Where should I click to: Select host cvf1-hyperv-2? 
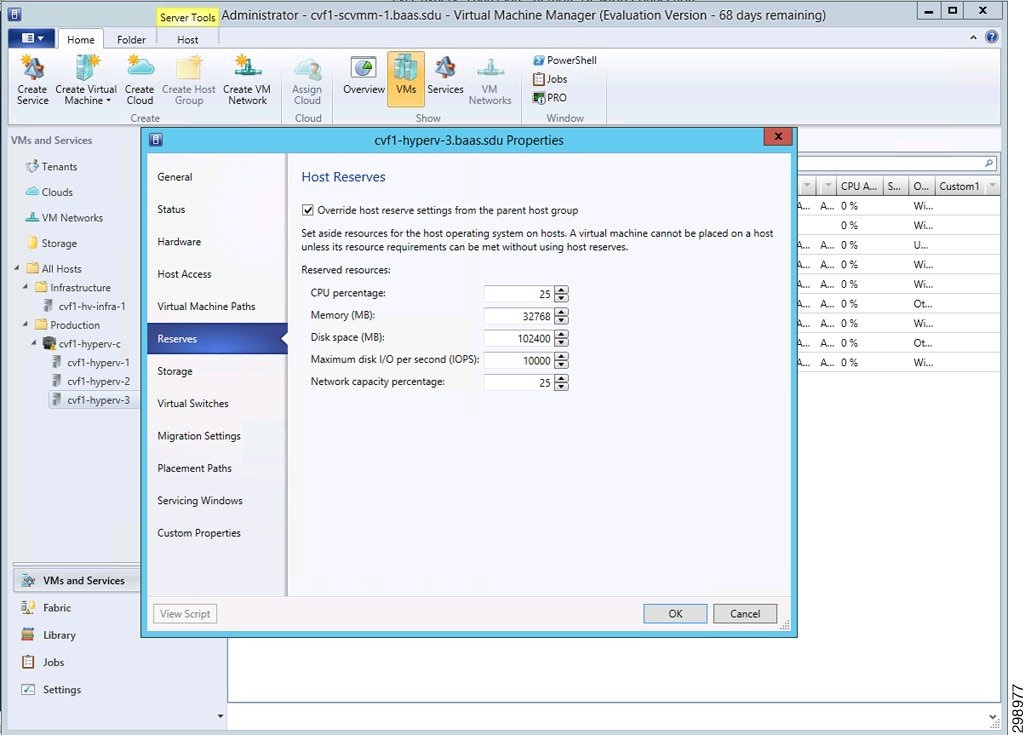(91, 382)
